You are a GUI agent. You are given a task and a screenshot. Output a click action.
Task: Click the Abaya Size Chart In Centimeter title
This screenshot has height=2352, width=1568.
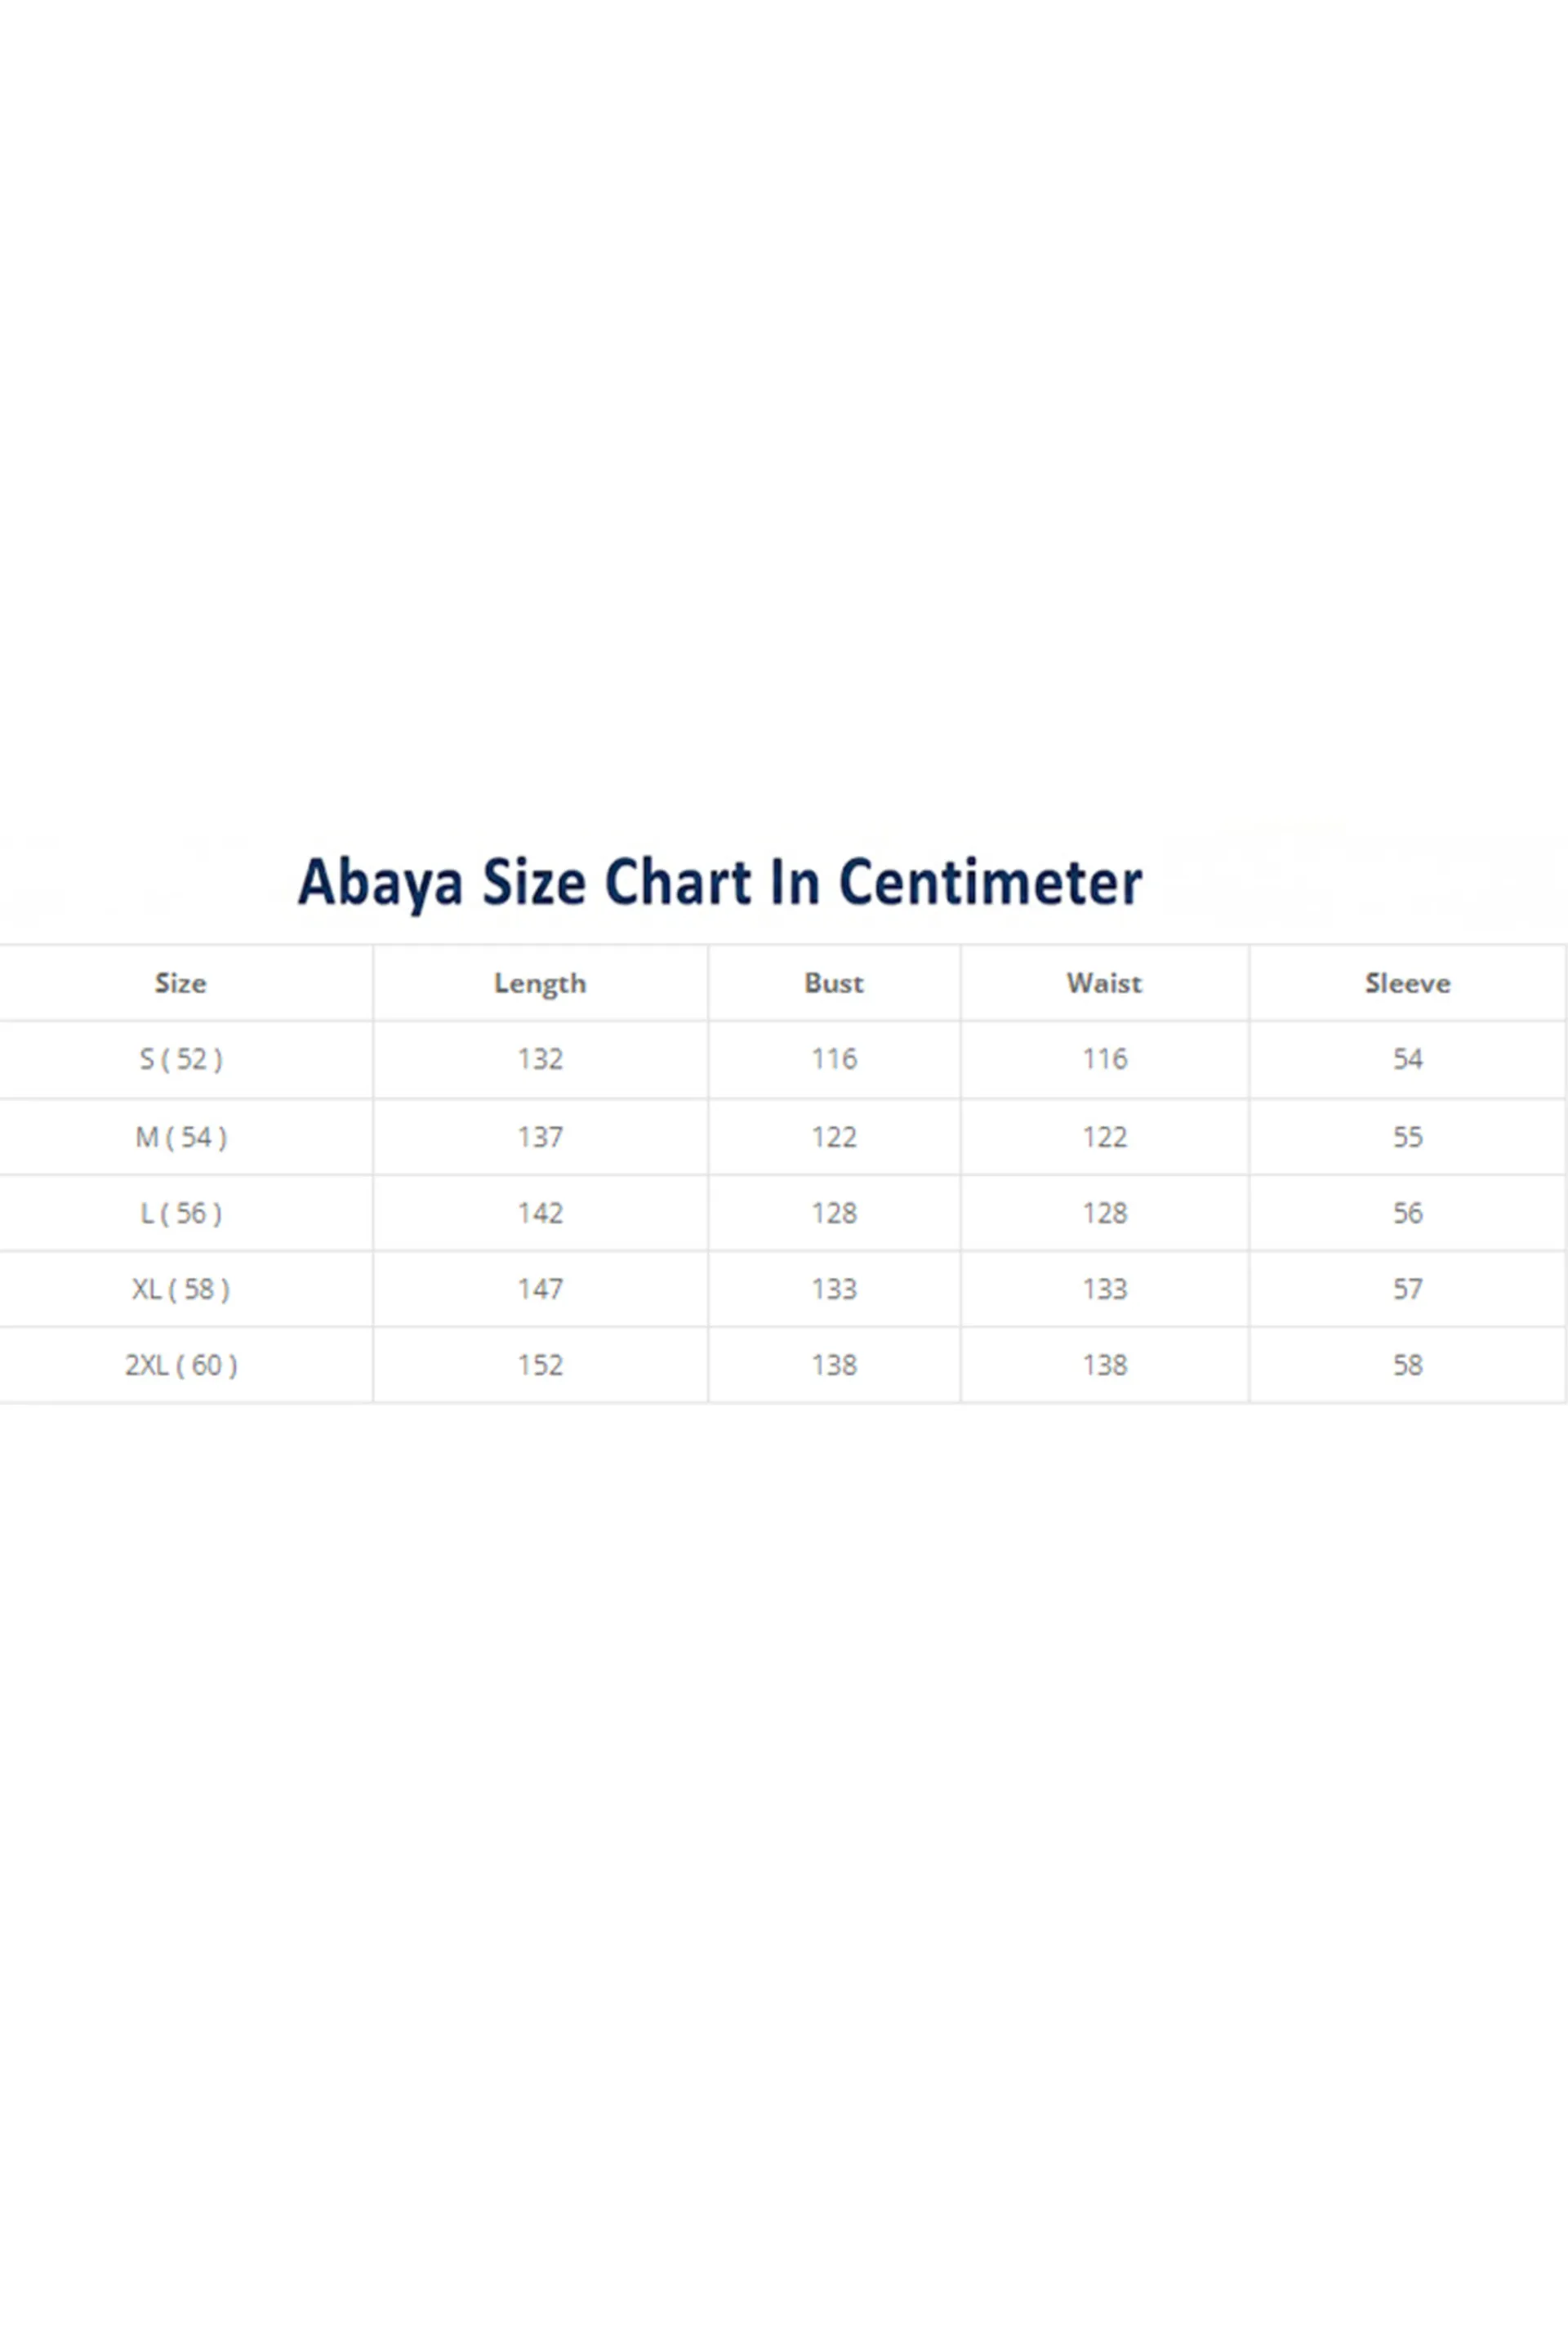(x=720, y=882)
